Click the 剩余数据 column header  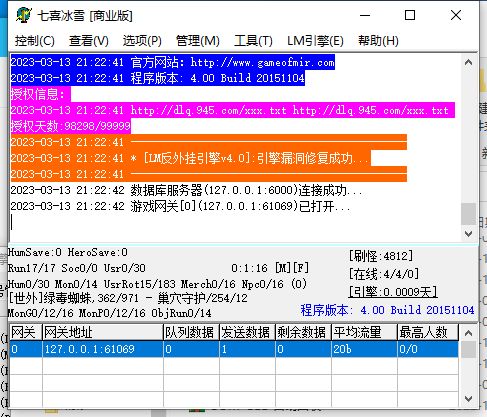pyautogui.click(x=303, y=332)
